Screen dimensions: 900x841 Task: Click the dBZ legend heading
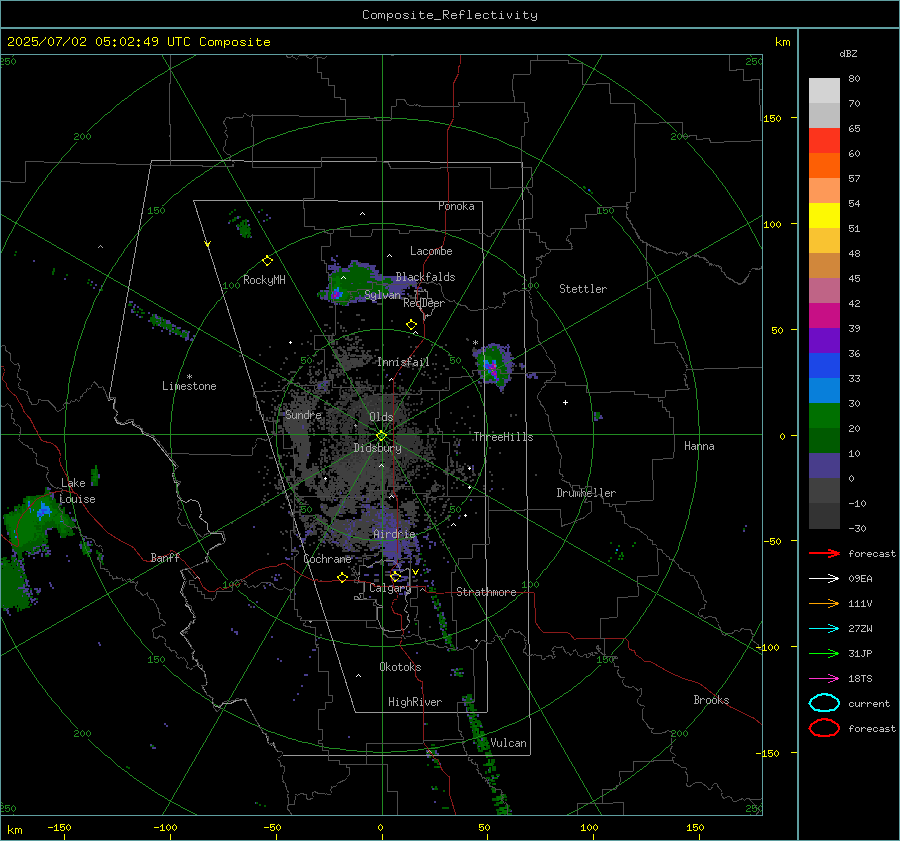(848, 54)
